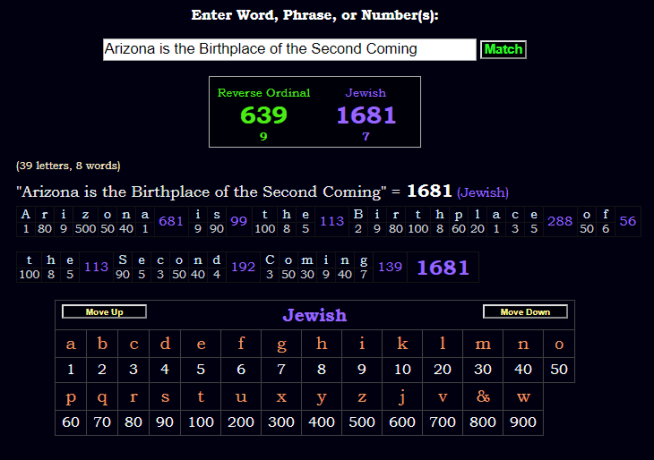
Task: Click the '&' symbol cell in the chart
Action: coord(483,398)
